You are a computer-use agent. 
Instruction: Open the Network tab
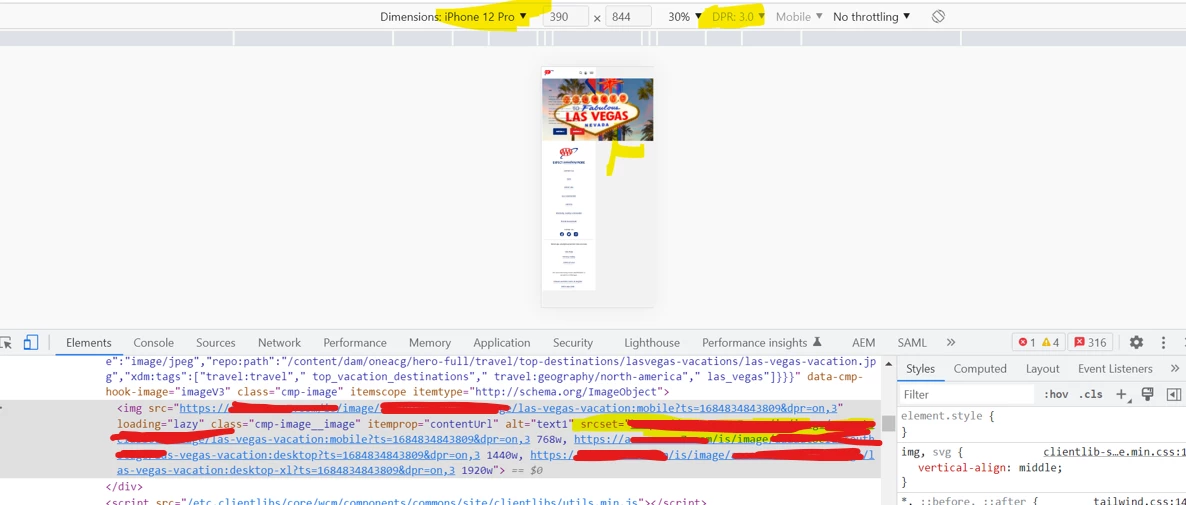pos(279,342)
